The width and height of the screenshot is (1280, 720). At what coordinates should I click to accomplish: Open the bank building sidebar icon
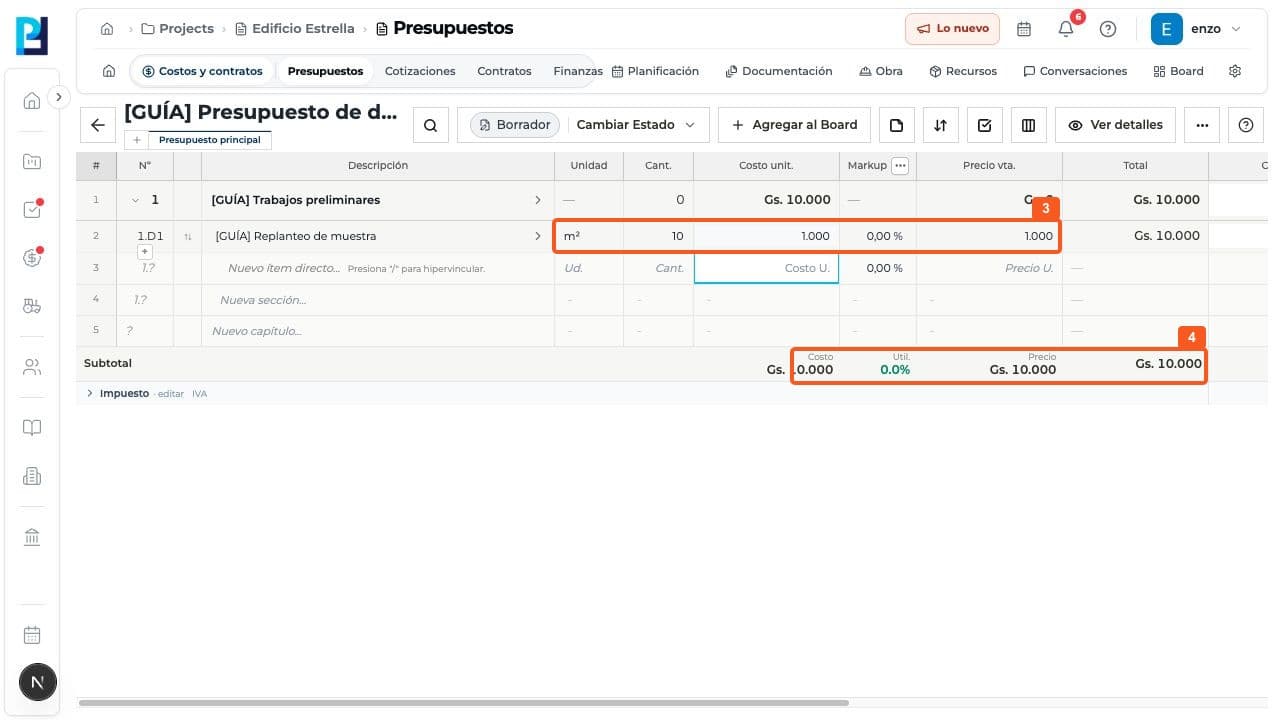(32, 537)
